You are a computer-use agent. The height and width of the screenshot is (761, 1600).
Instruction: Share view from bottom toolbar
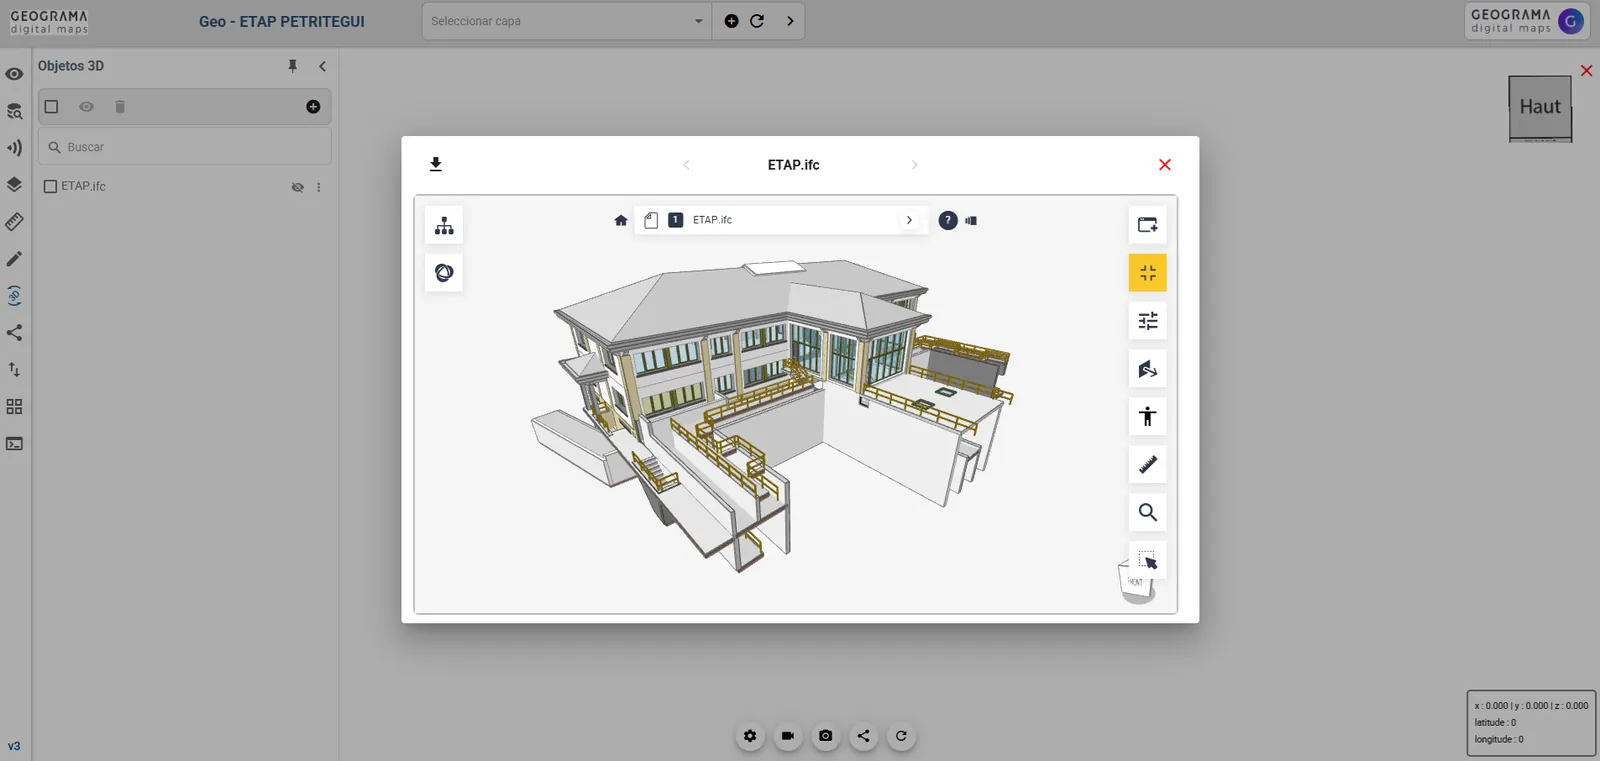coord(863,736)
